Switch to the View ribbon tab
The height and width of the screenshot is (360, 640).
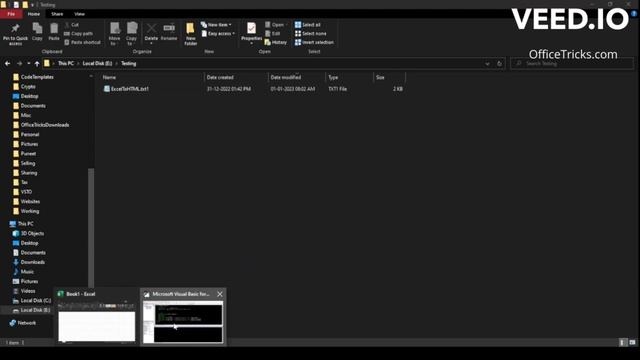point(80,14)
